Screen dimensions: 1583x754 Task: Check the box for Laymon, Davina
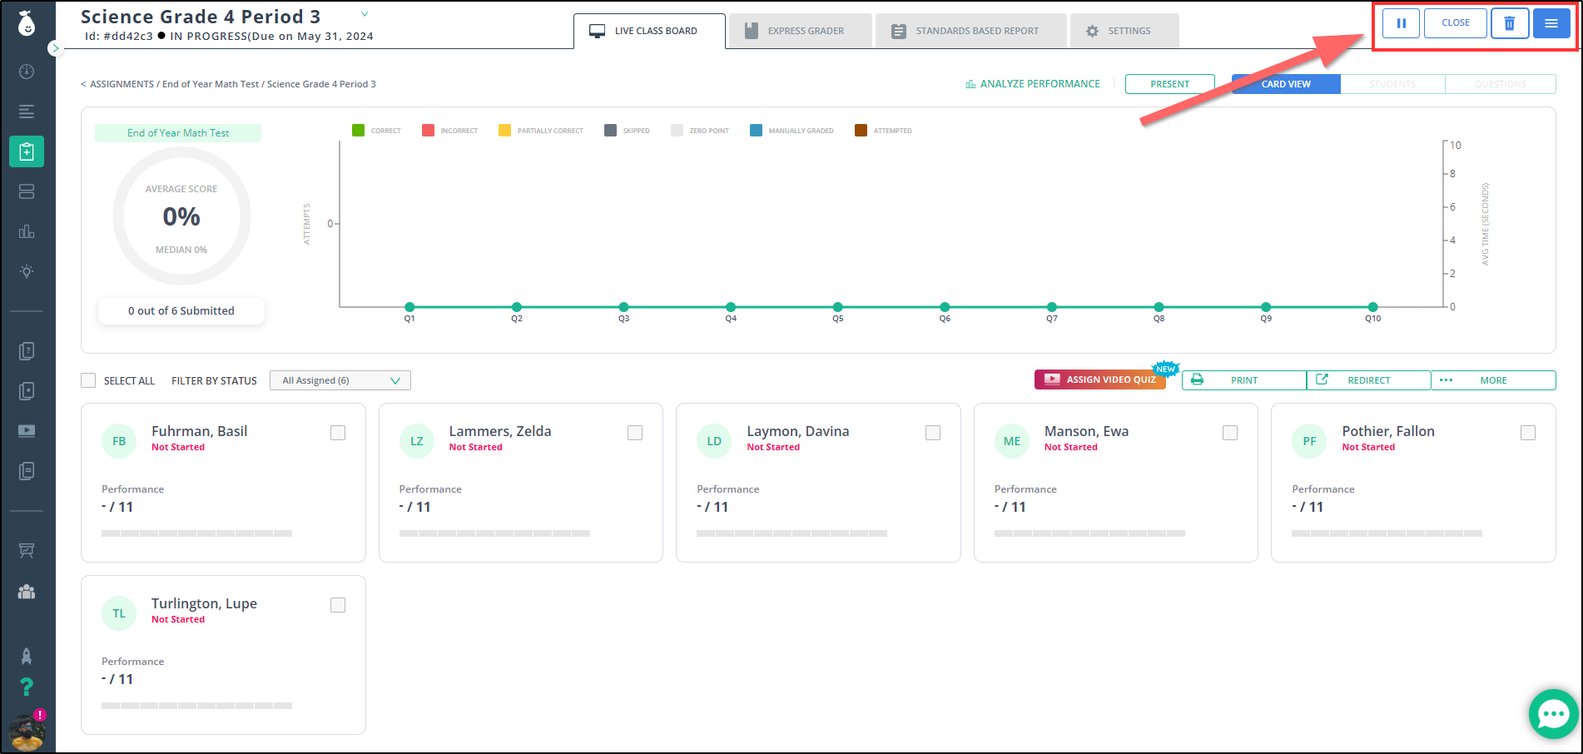[x=933, y=433]
